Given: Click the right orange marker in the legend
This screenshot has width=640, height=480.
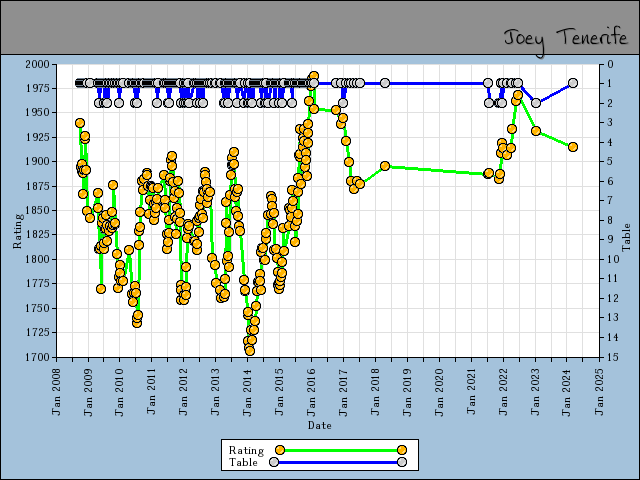Looking at the screenshot, I should tap(402, 450).
